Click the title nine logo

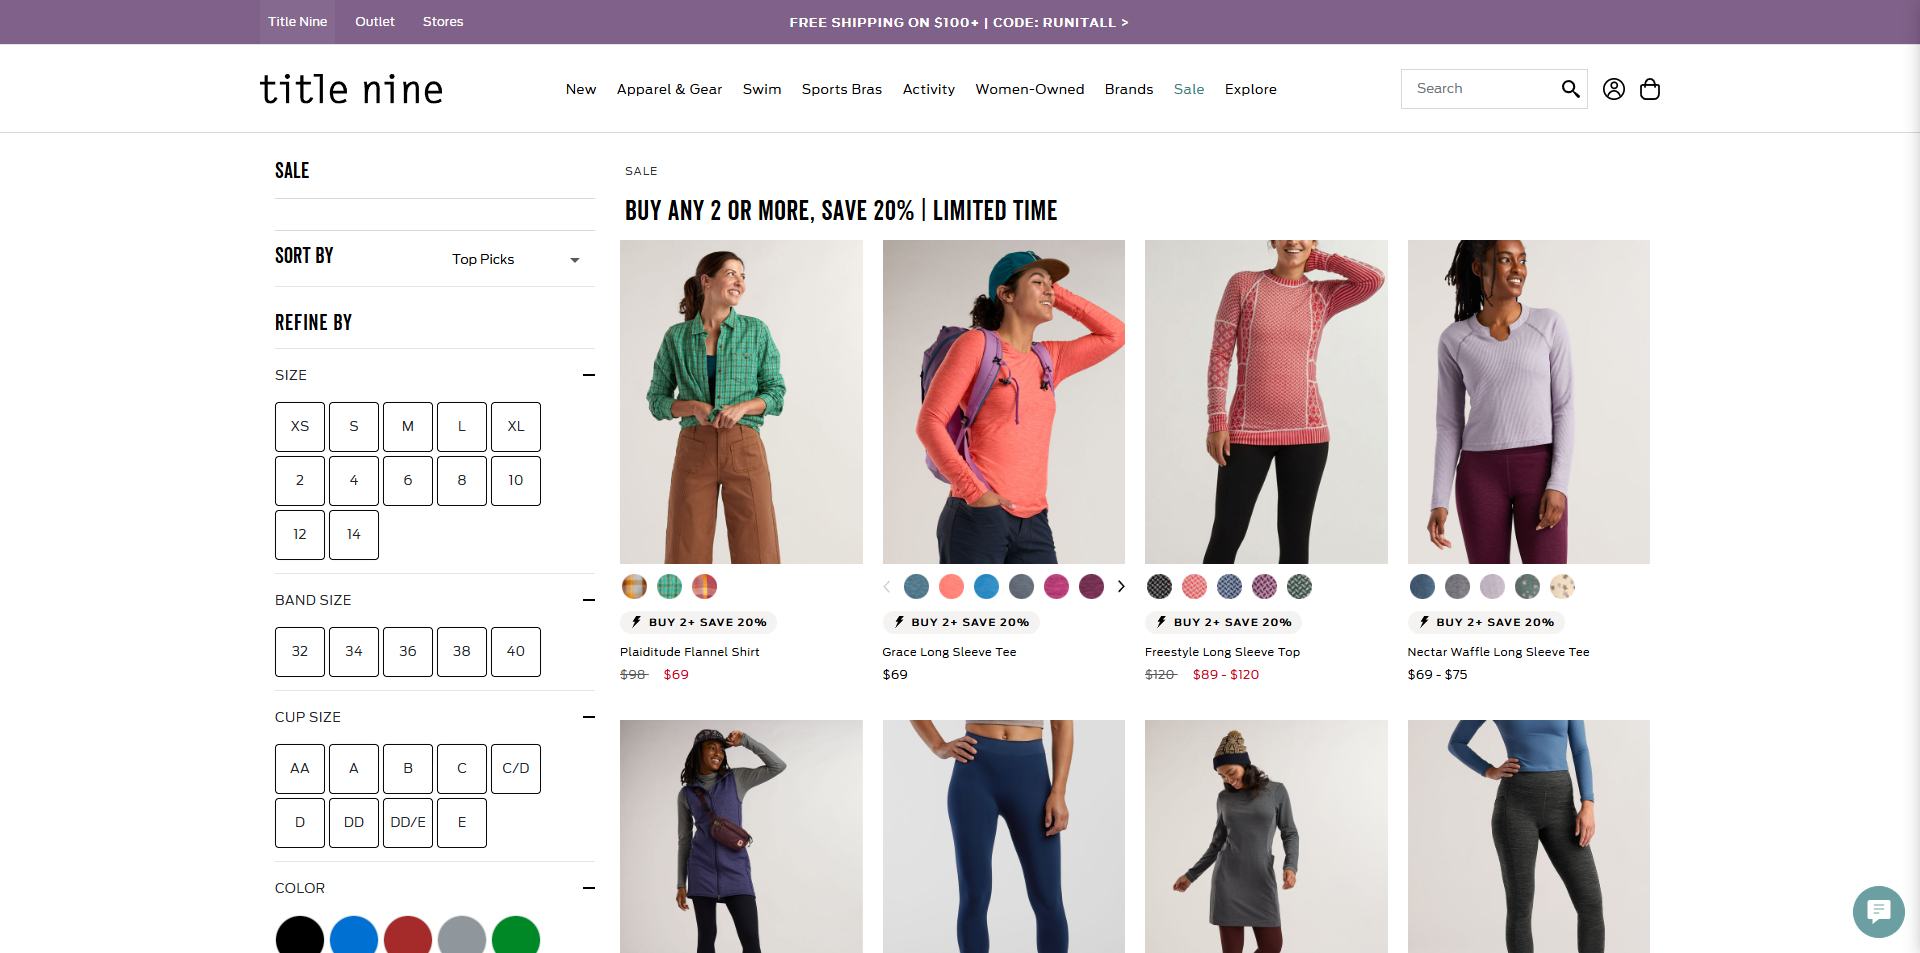[351, 90]
